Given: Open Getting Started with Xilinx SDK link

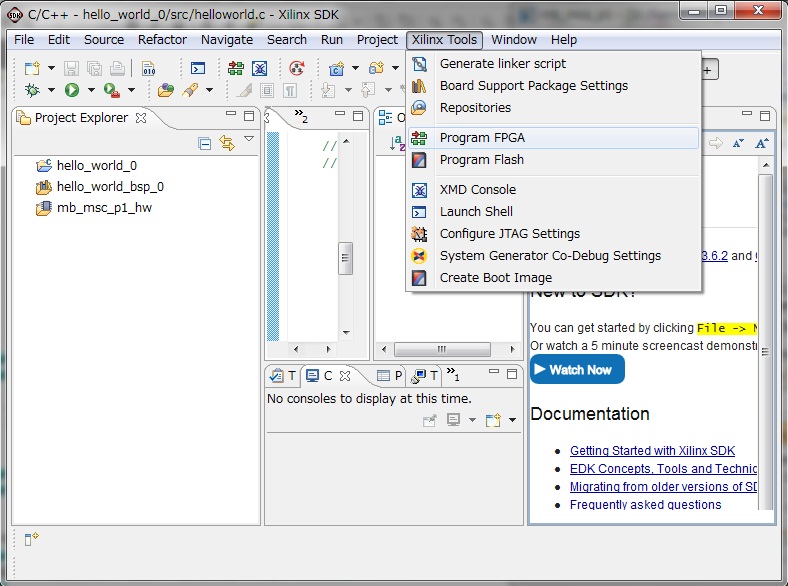Looking at the screenshot, I should (652, 451).
